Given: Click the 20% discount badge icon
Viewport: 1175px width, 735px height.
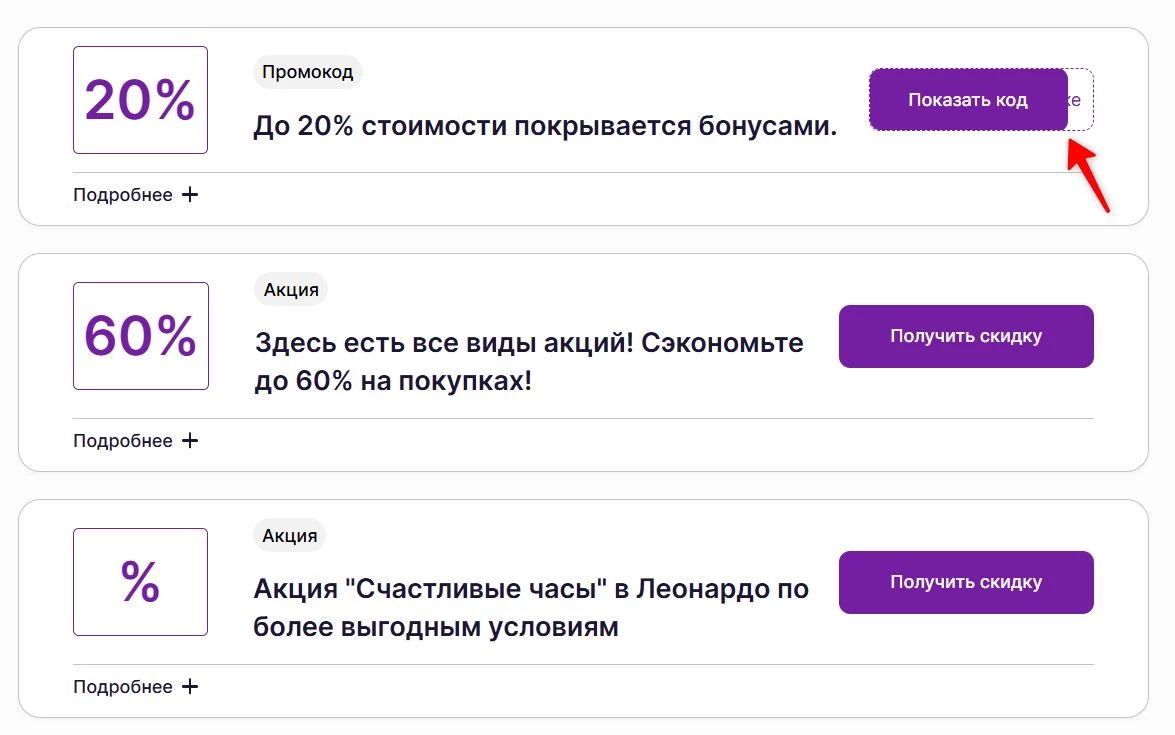Looking at the screenshot, I should click(x=139, y=99).
